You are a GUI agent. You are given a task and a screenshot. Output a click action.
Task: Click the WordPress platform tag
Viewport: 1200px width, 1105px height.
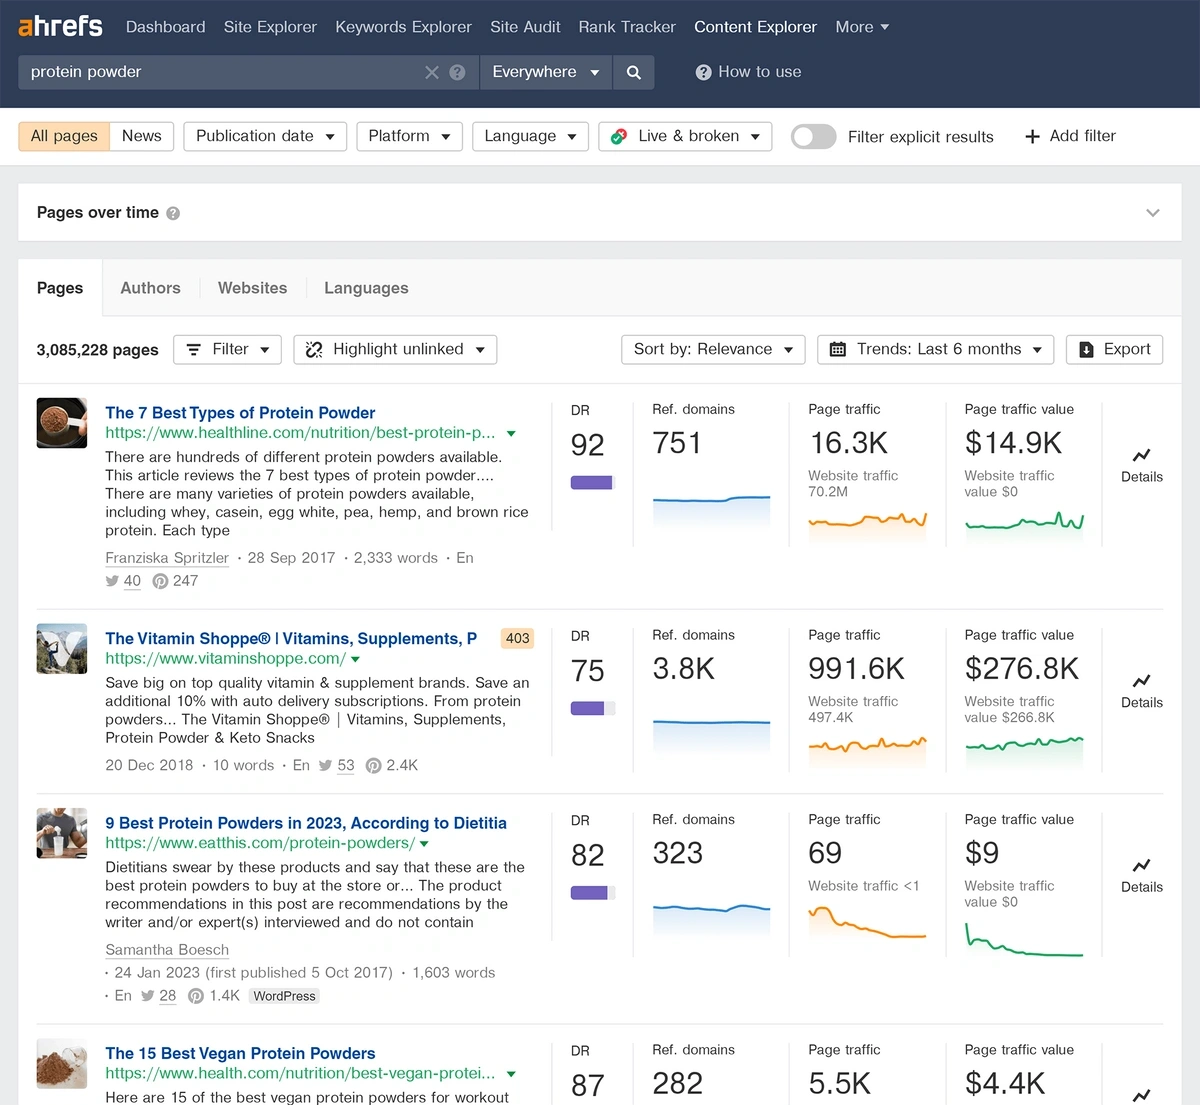coord(285,996)
